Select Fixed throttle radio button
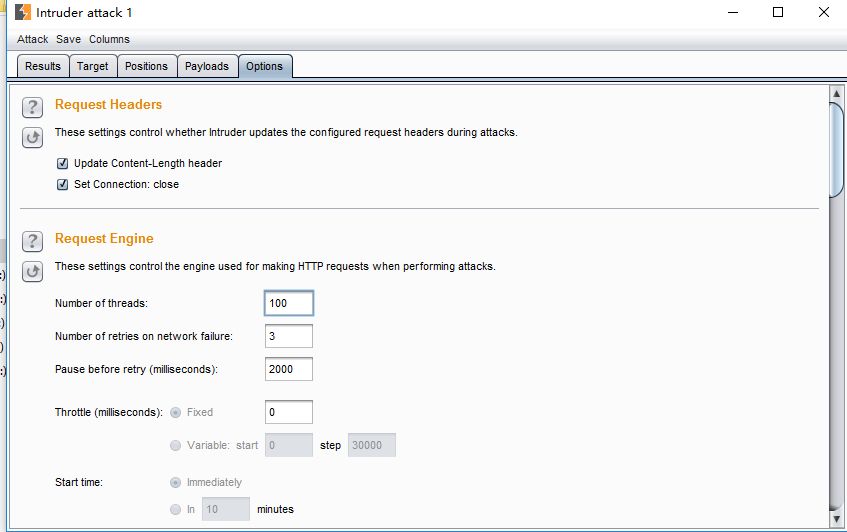The width and height of the screenshot is (847, 532). tap(176, 413)
